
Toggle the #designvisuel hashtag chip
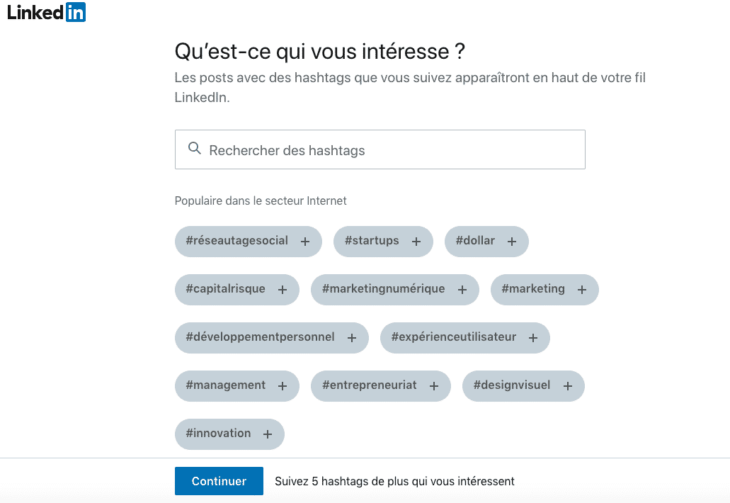522,386
